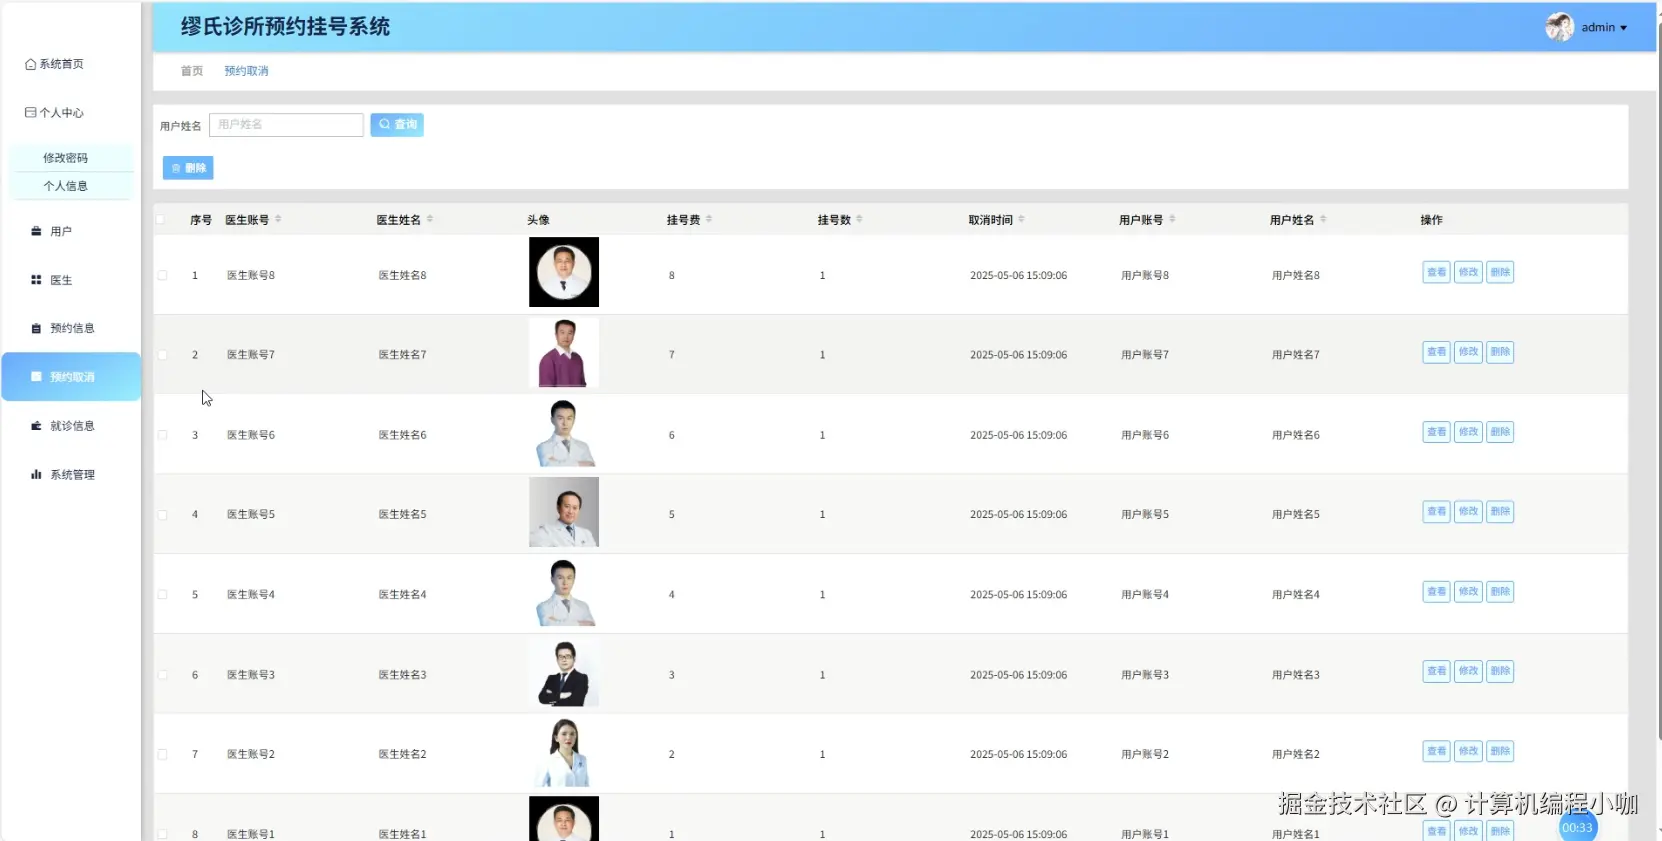This screenshot has width=1662, height=841.
Task: Click 删除 for 用户姓名8 row
Action: [1500, 272]
